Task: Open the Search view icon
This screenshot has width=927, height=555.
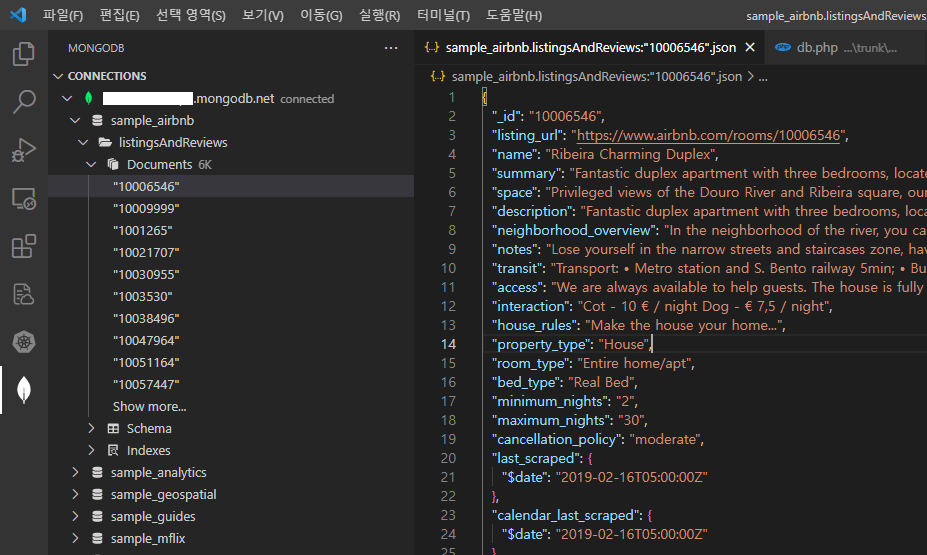Action: click(x=24, y=102)
